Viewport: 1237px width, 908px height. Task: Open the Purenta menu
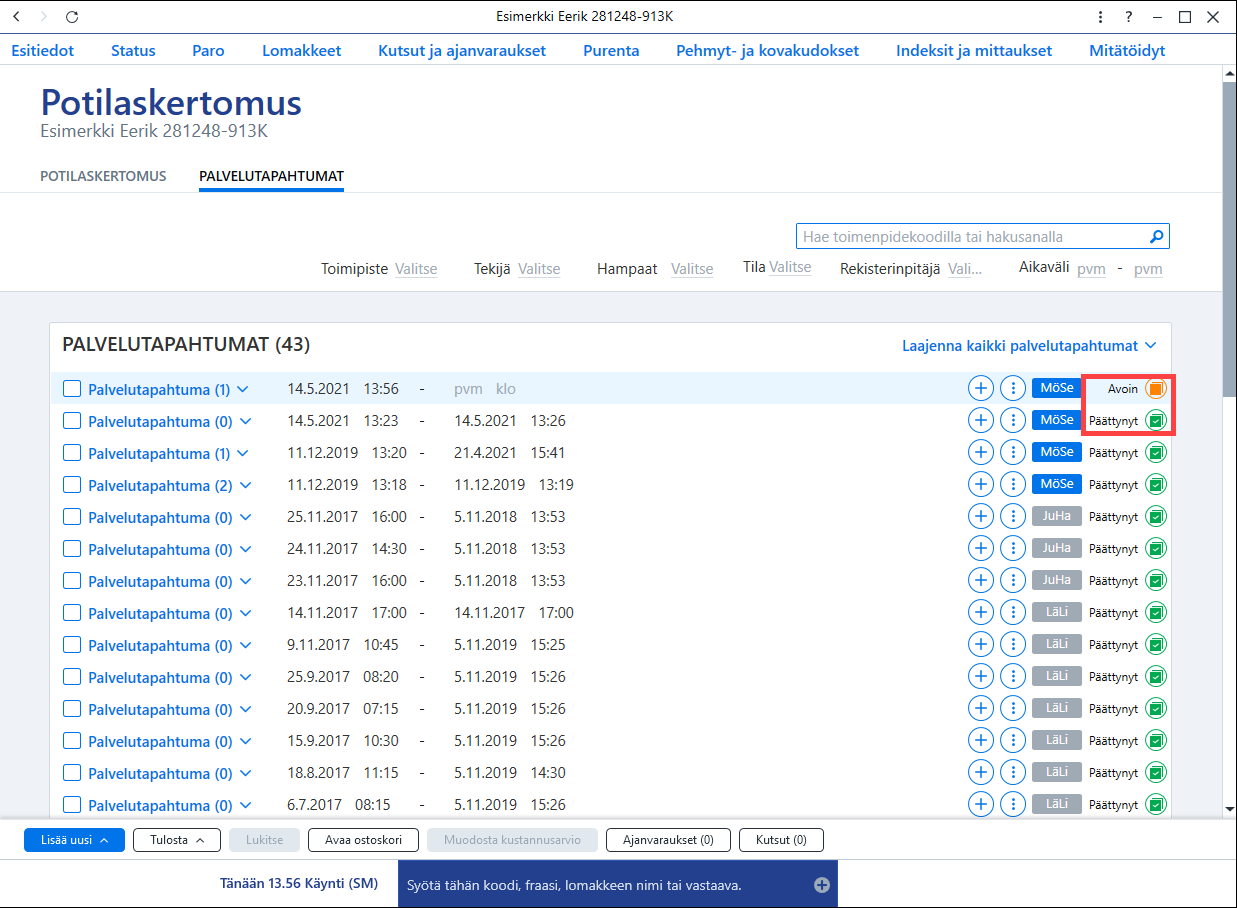[611, 50]
